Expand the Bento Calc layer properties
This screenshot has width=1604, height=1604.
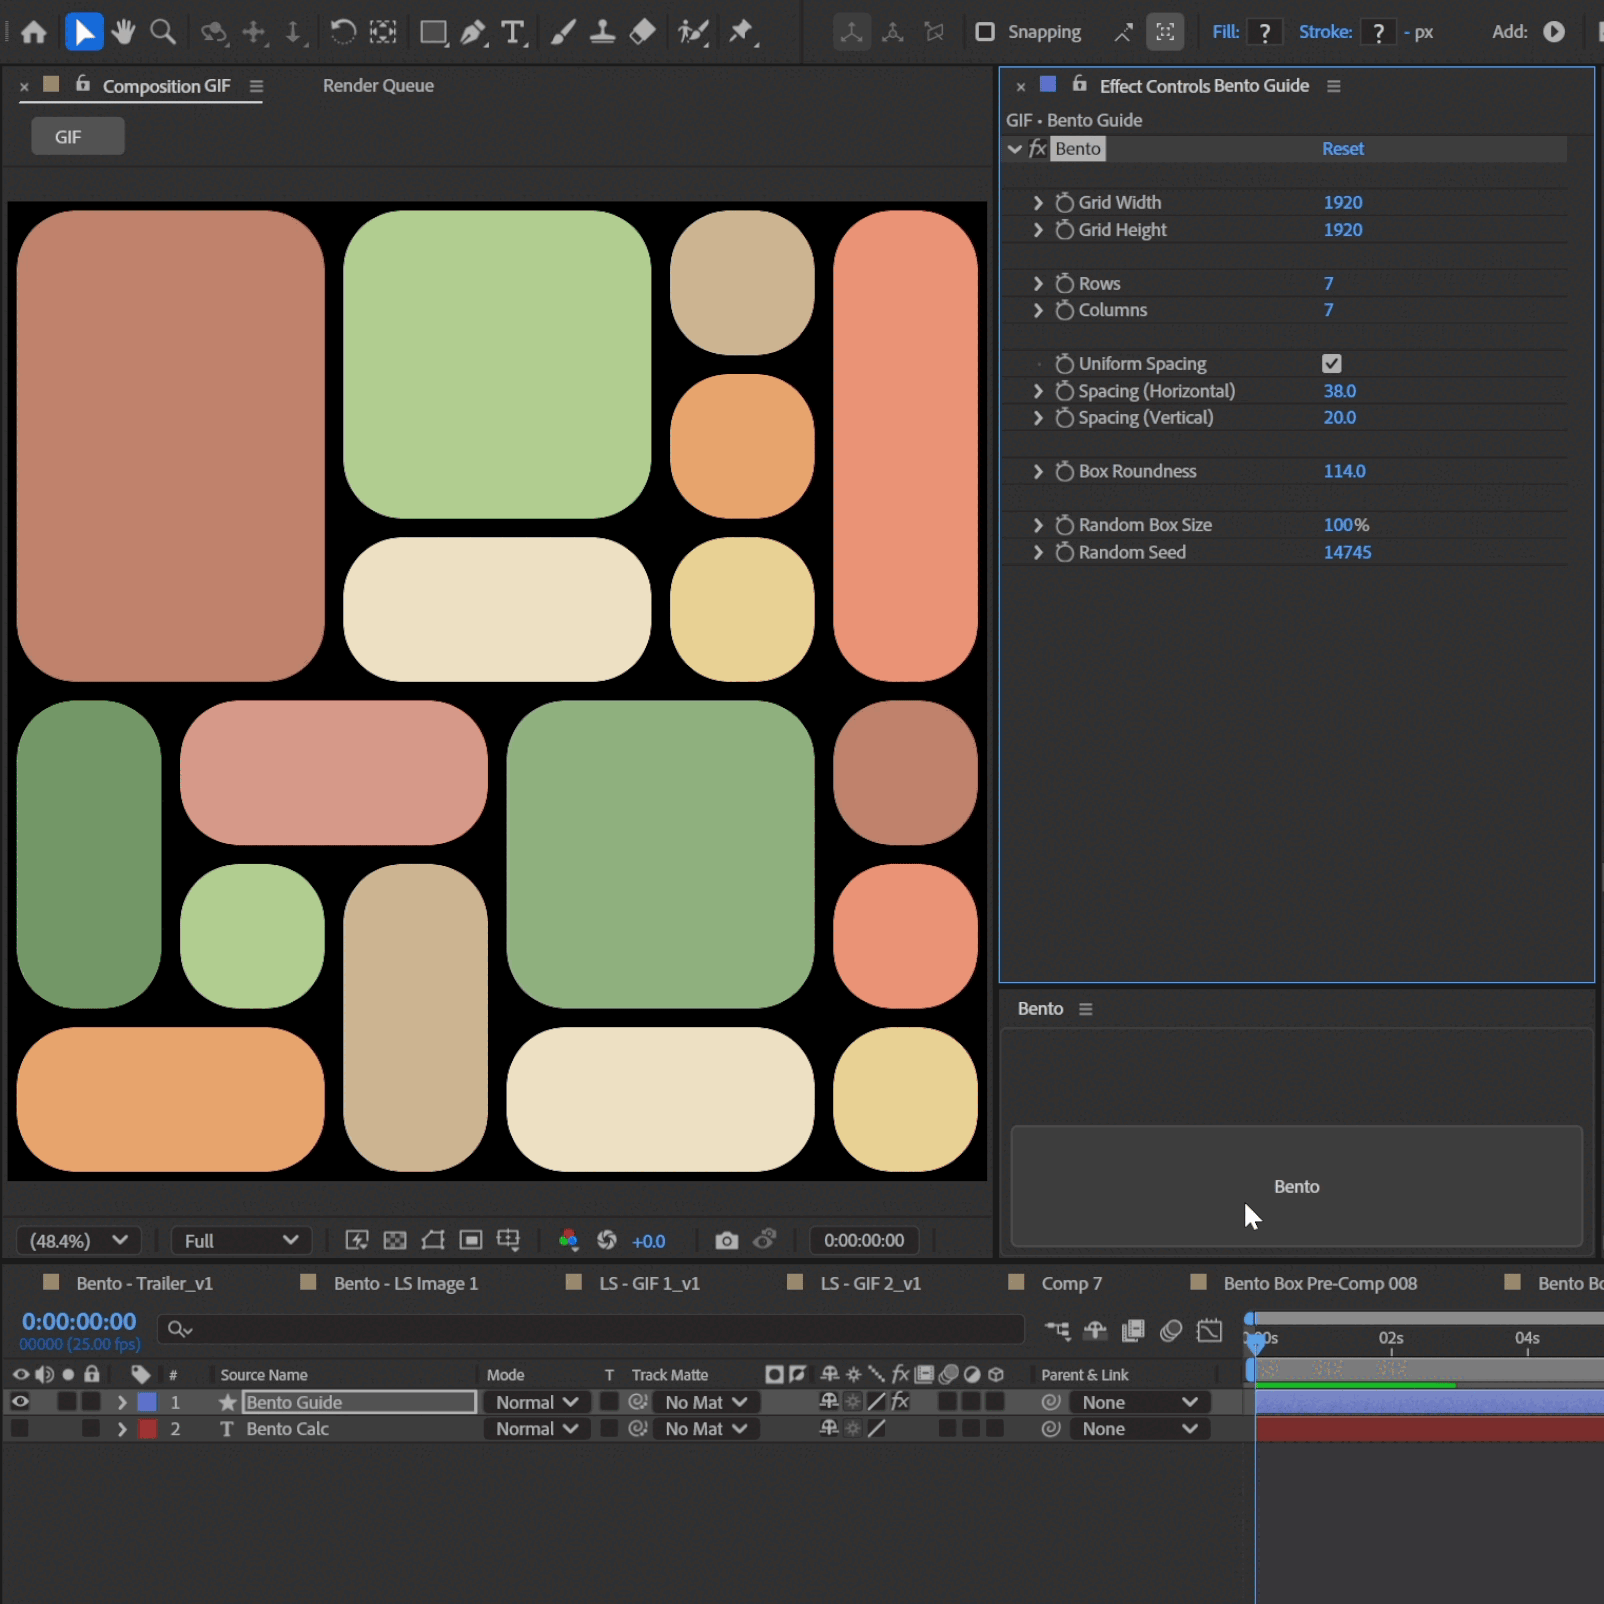click(x=122, y=1429)
